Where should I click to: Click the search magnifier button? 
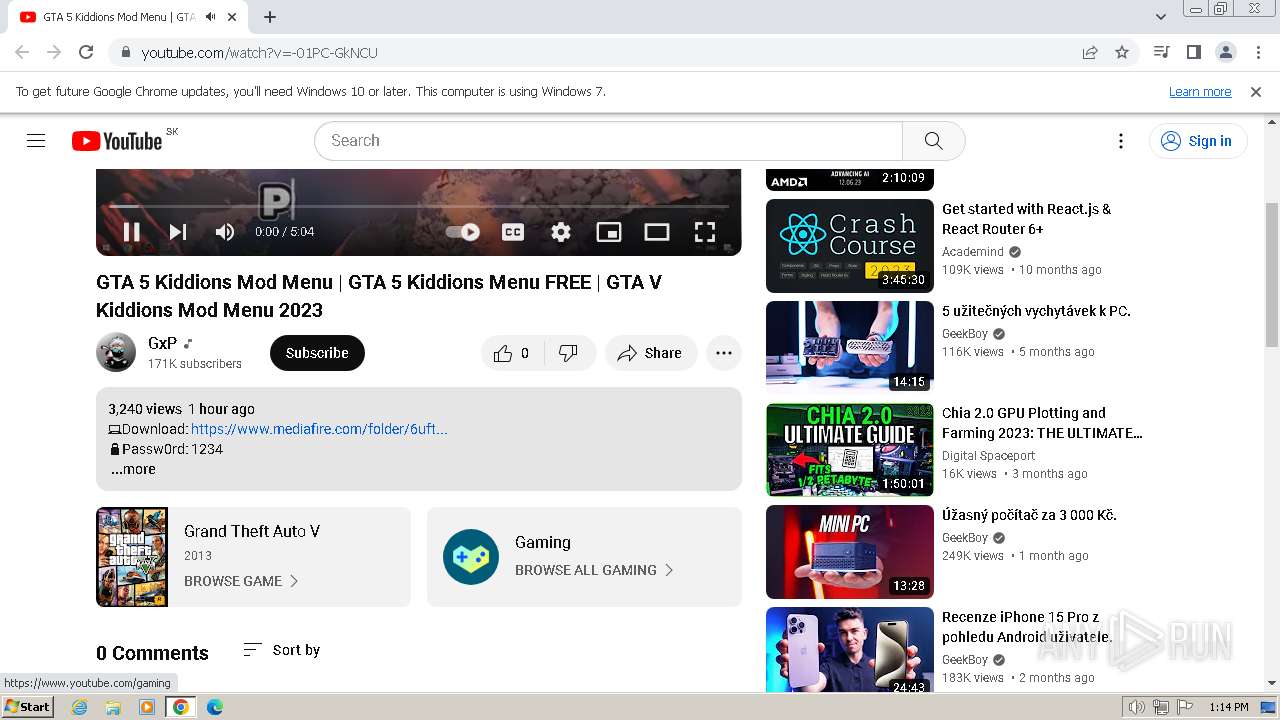click(934, 141)
